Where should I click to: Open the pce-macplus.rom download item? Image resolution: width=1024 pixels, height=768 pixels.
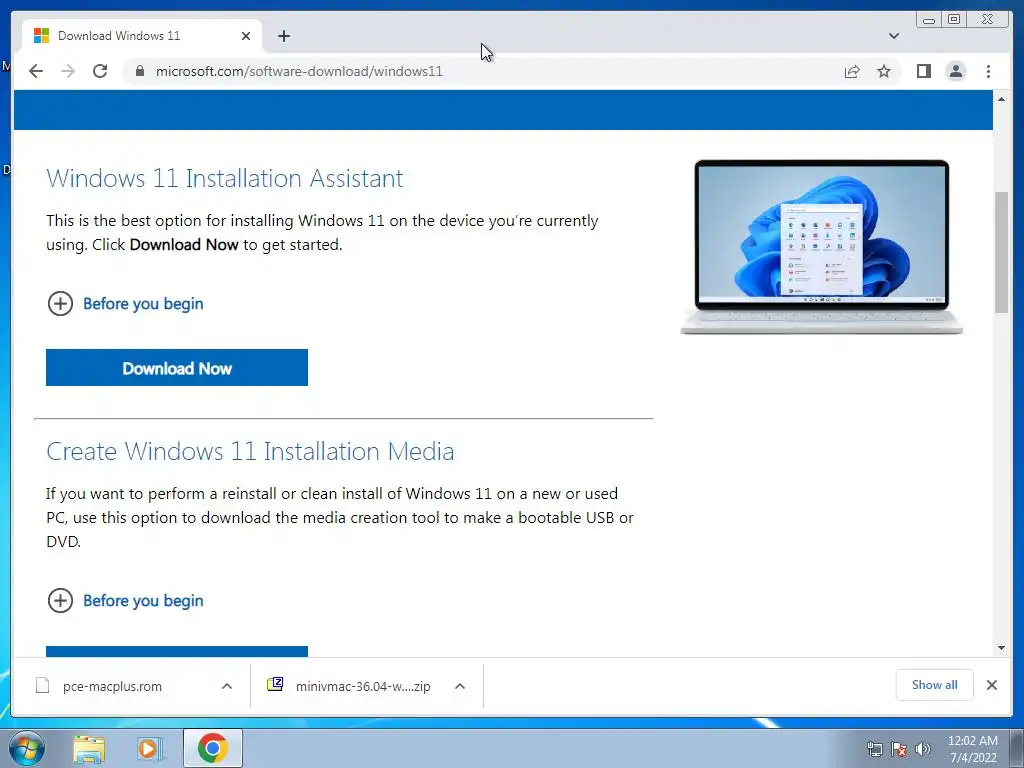click(x=112, y=686)
